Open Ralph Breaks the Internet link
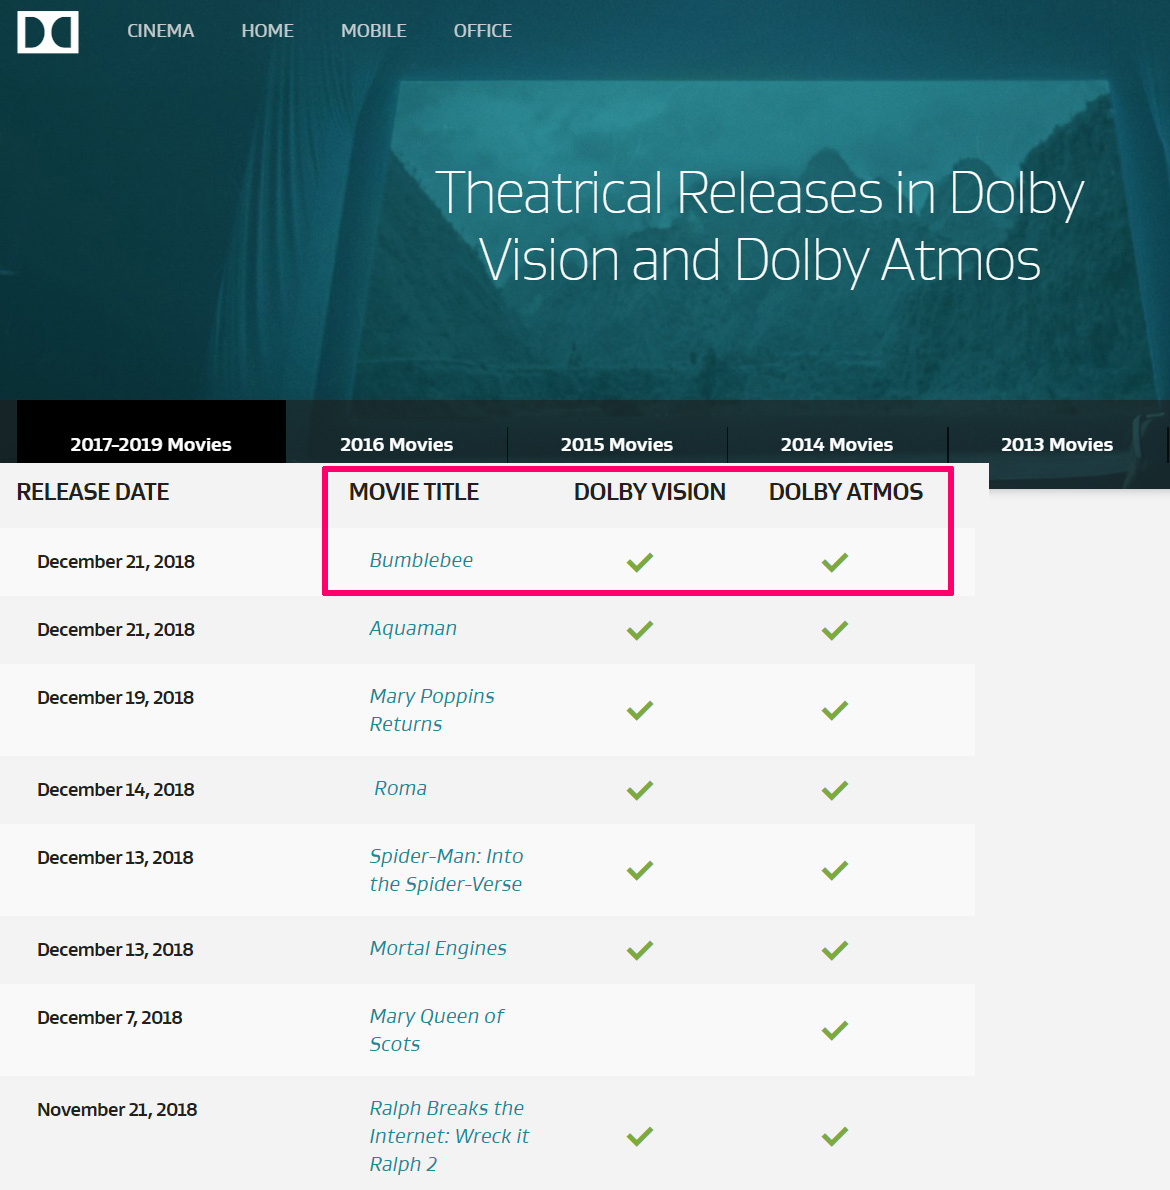Screen dimensions: 1170x1190 tap(449, 1136)
